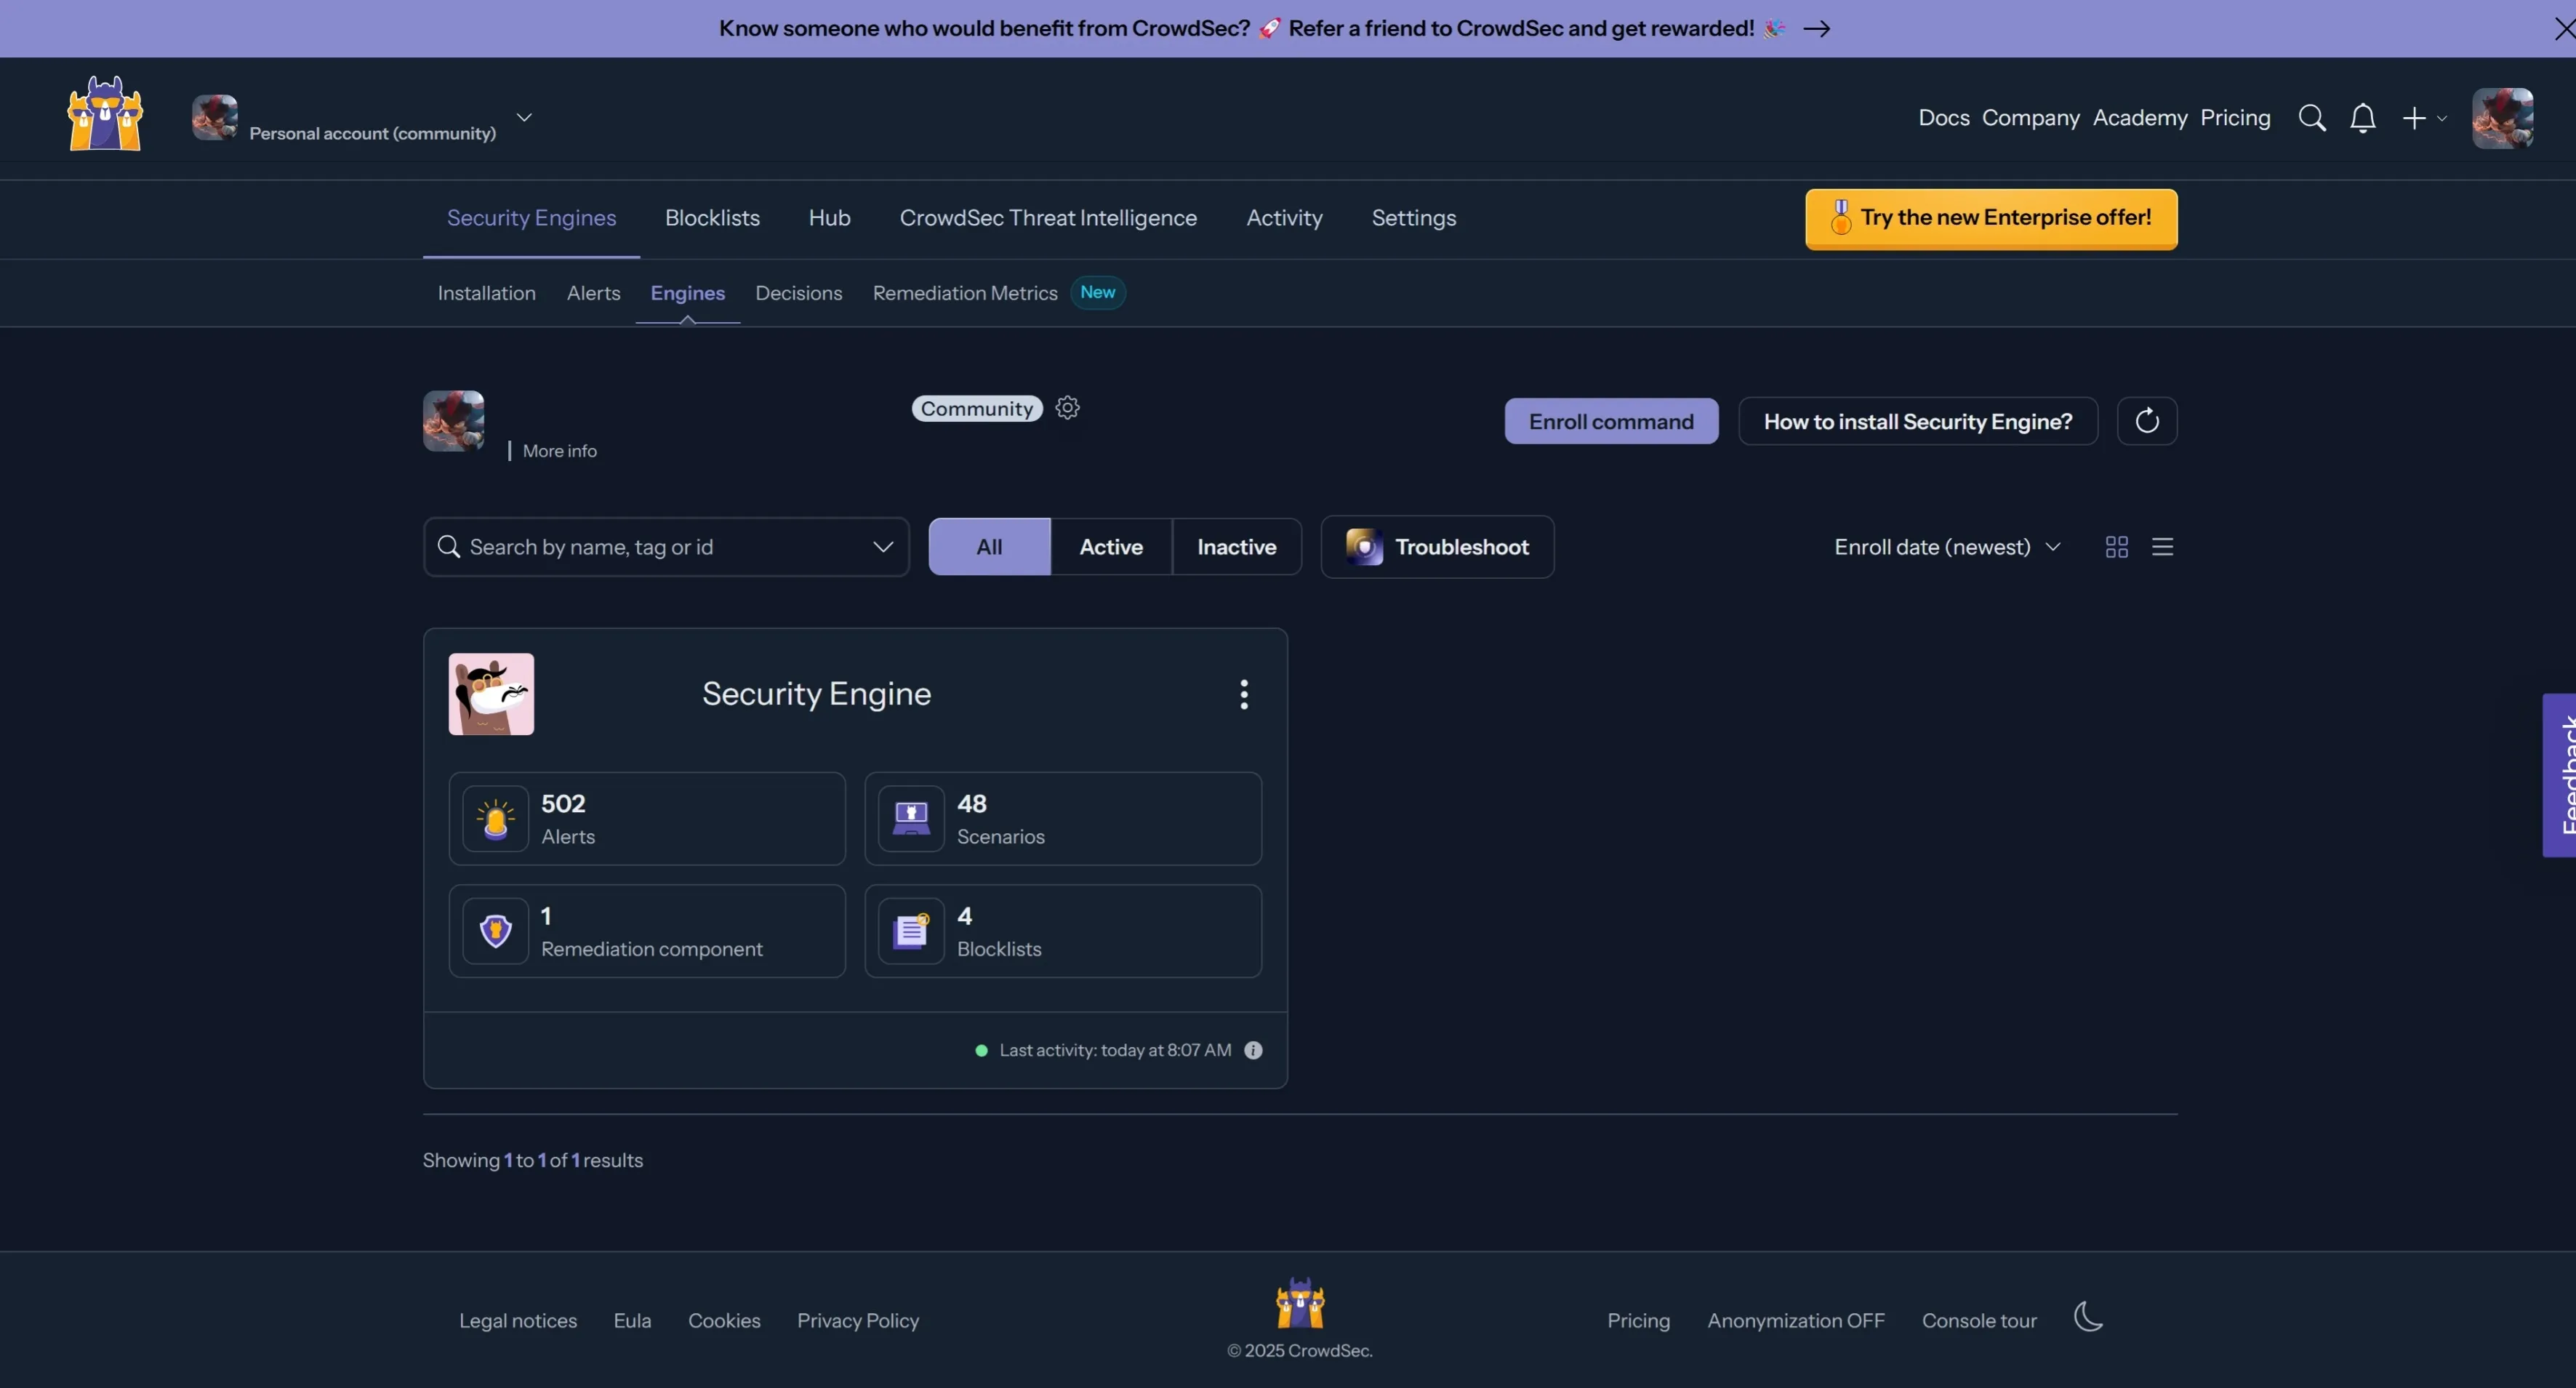The image size is (2576, 1388).
Task: Click the Troubleshoot camera icon
Action: click(1363, 547)
